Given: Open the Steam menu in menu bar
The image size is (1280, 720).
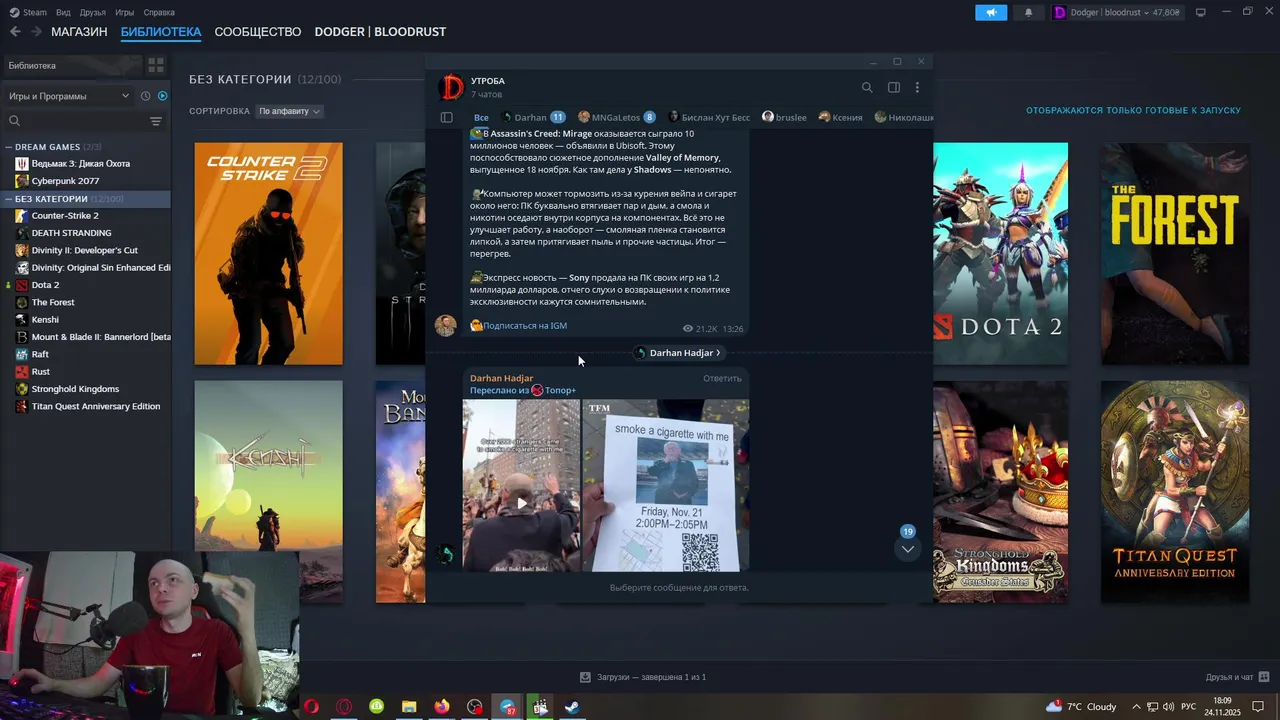Looking at the screenshot, I should [x=28, y=12].
